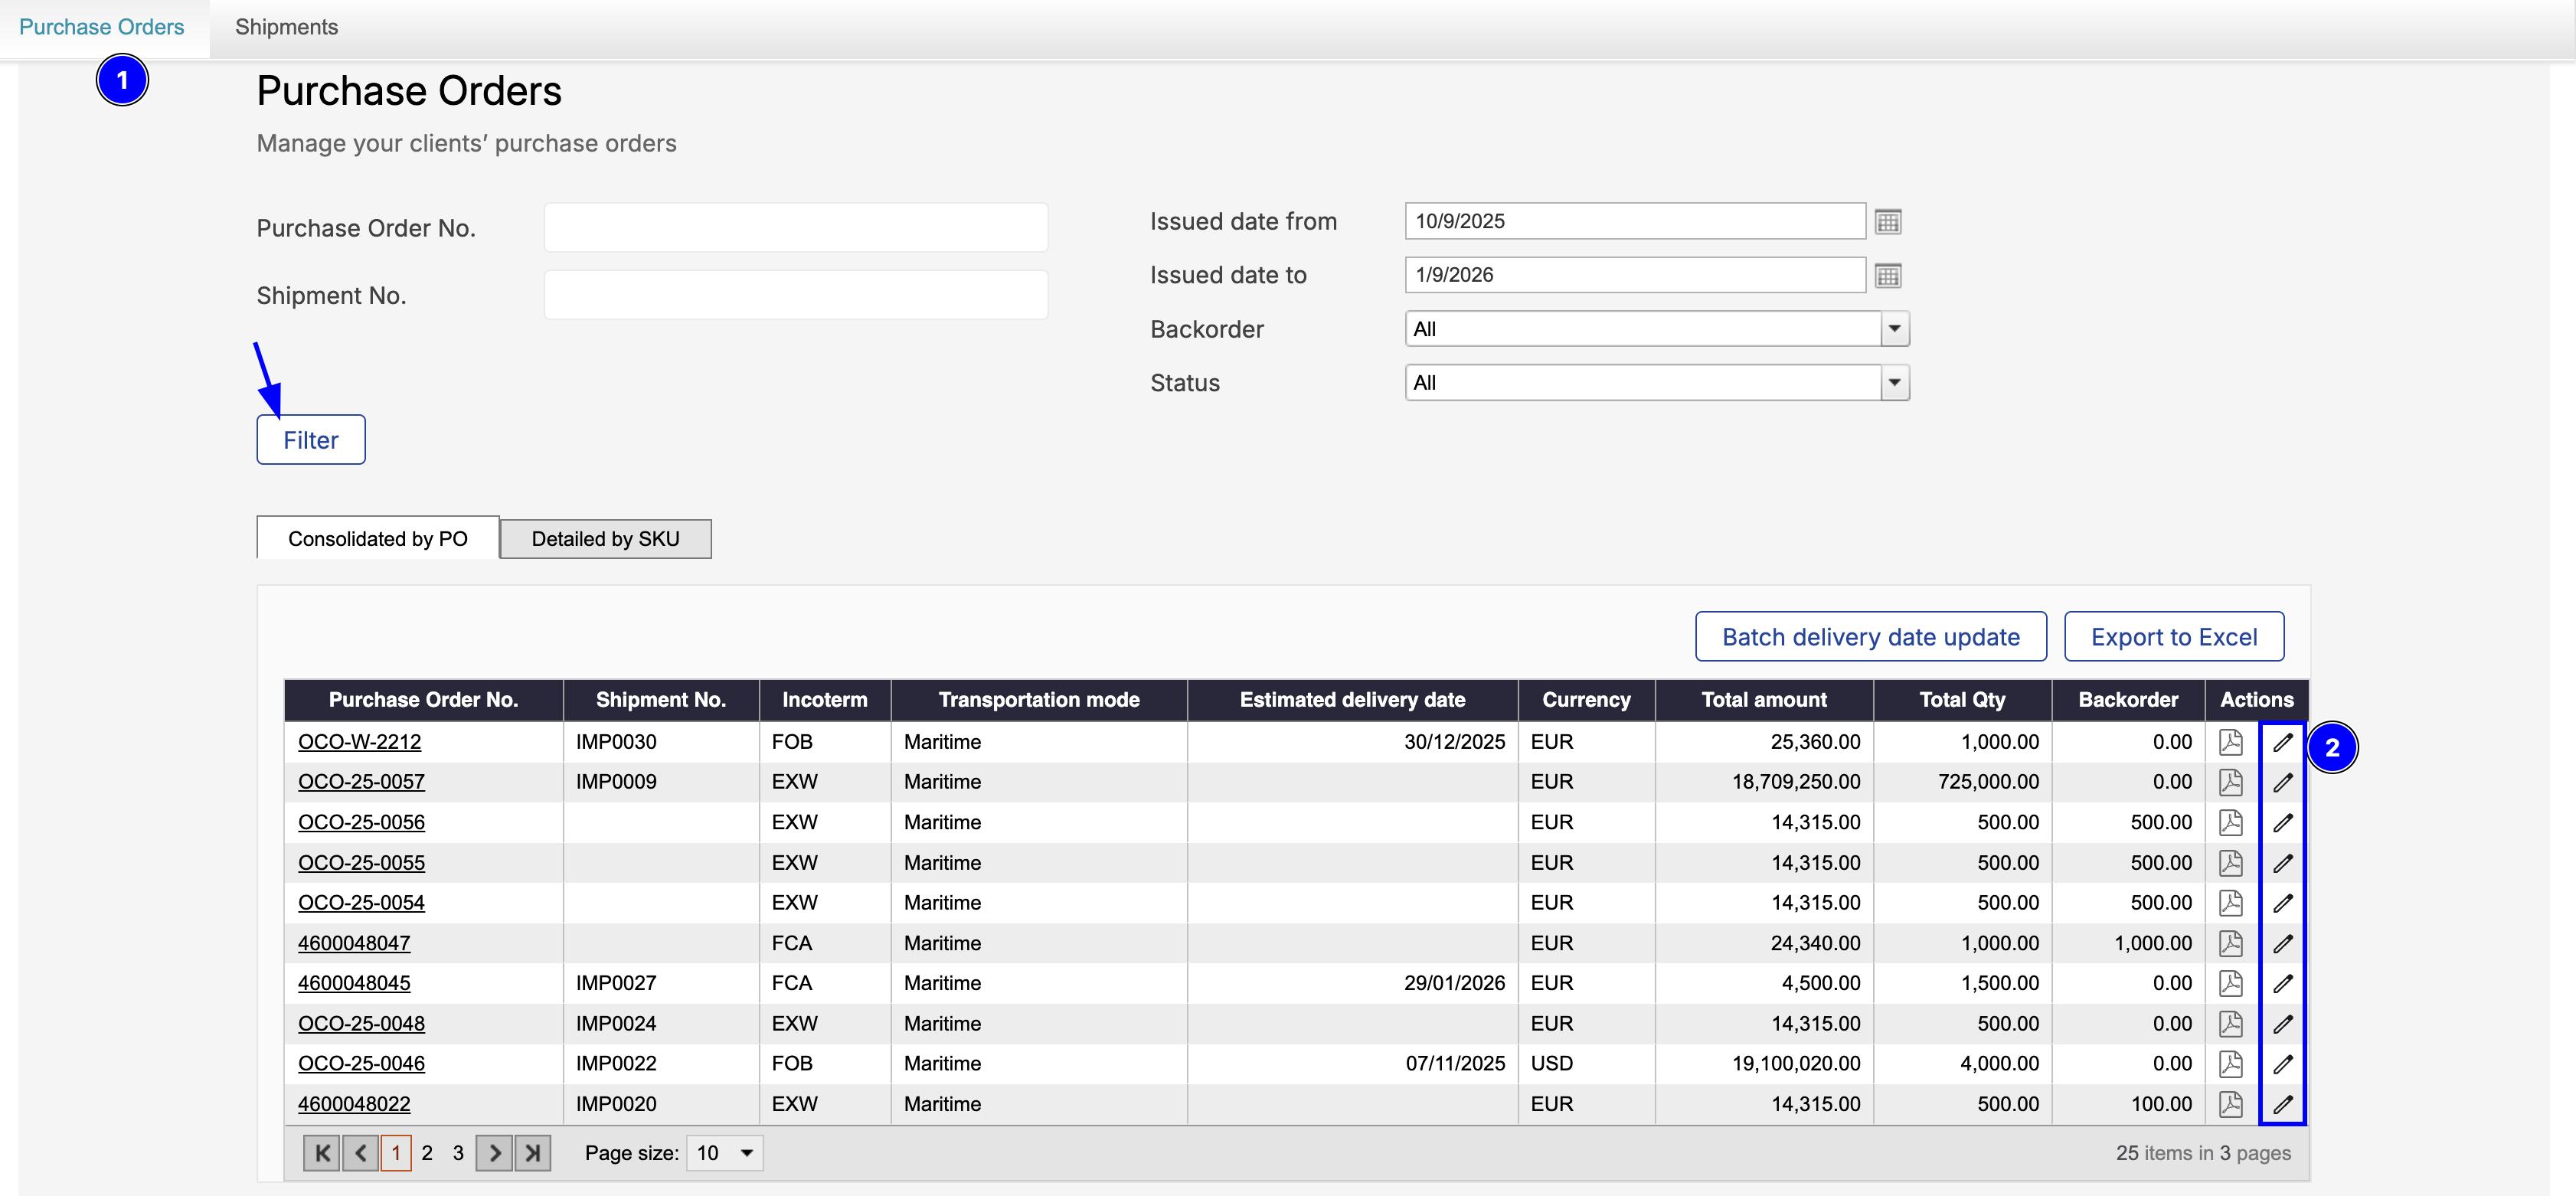The width and height of the screenshot is (2576, 1196).
Task: Open purchase order OCO-25-0056 link
Action: coord(361,822)
